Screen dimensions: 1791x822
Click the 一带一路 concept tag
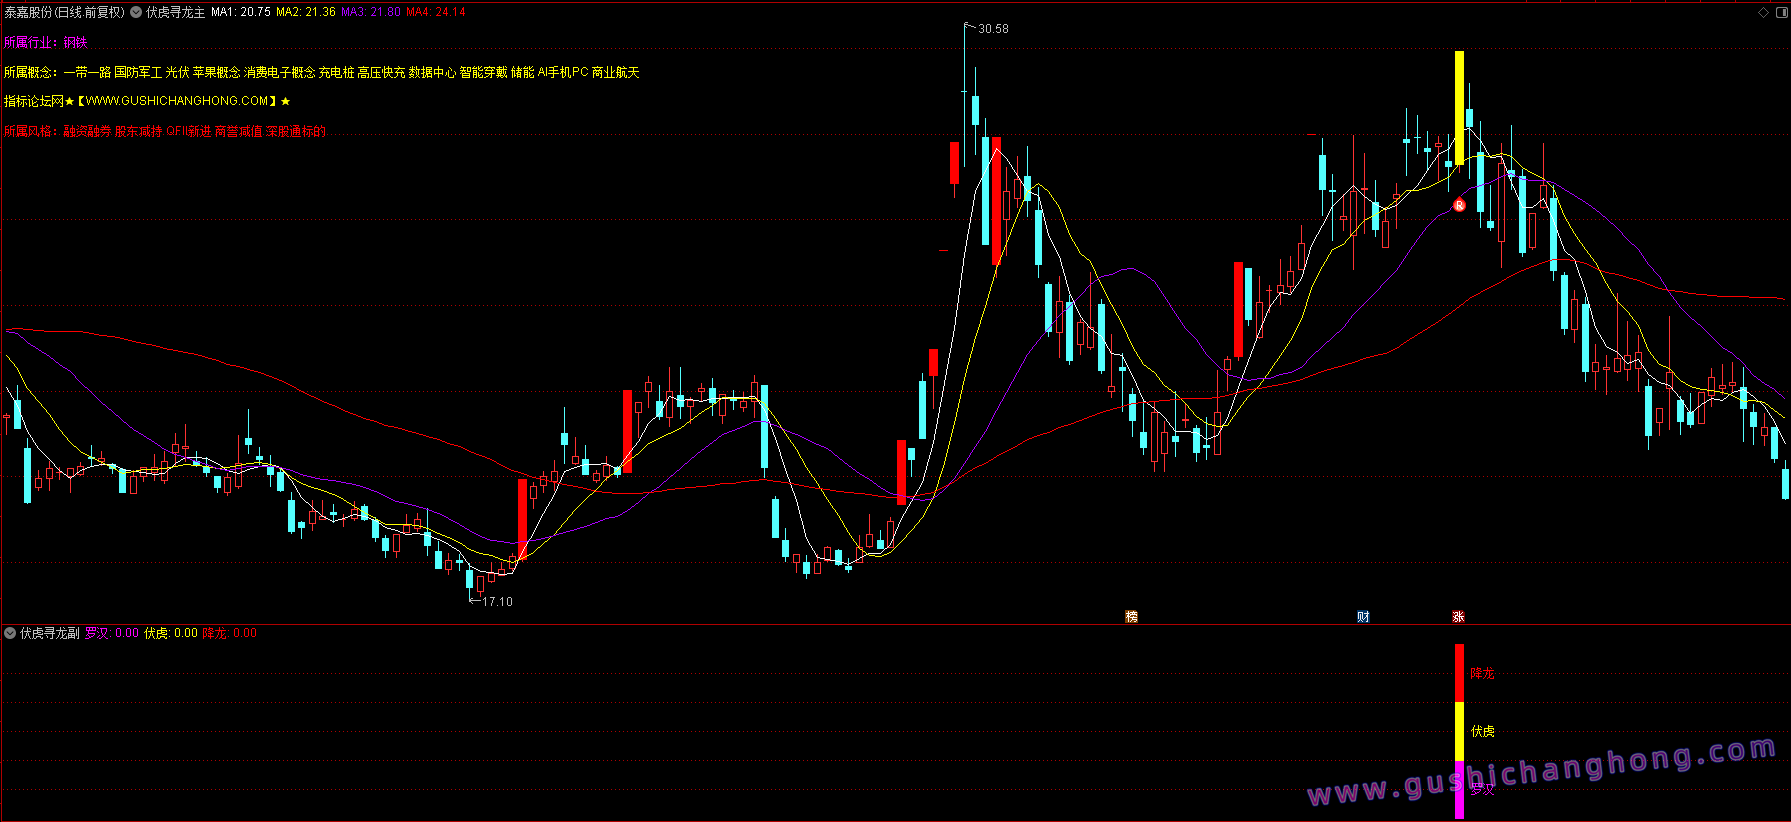coord(87,72)
